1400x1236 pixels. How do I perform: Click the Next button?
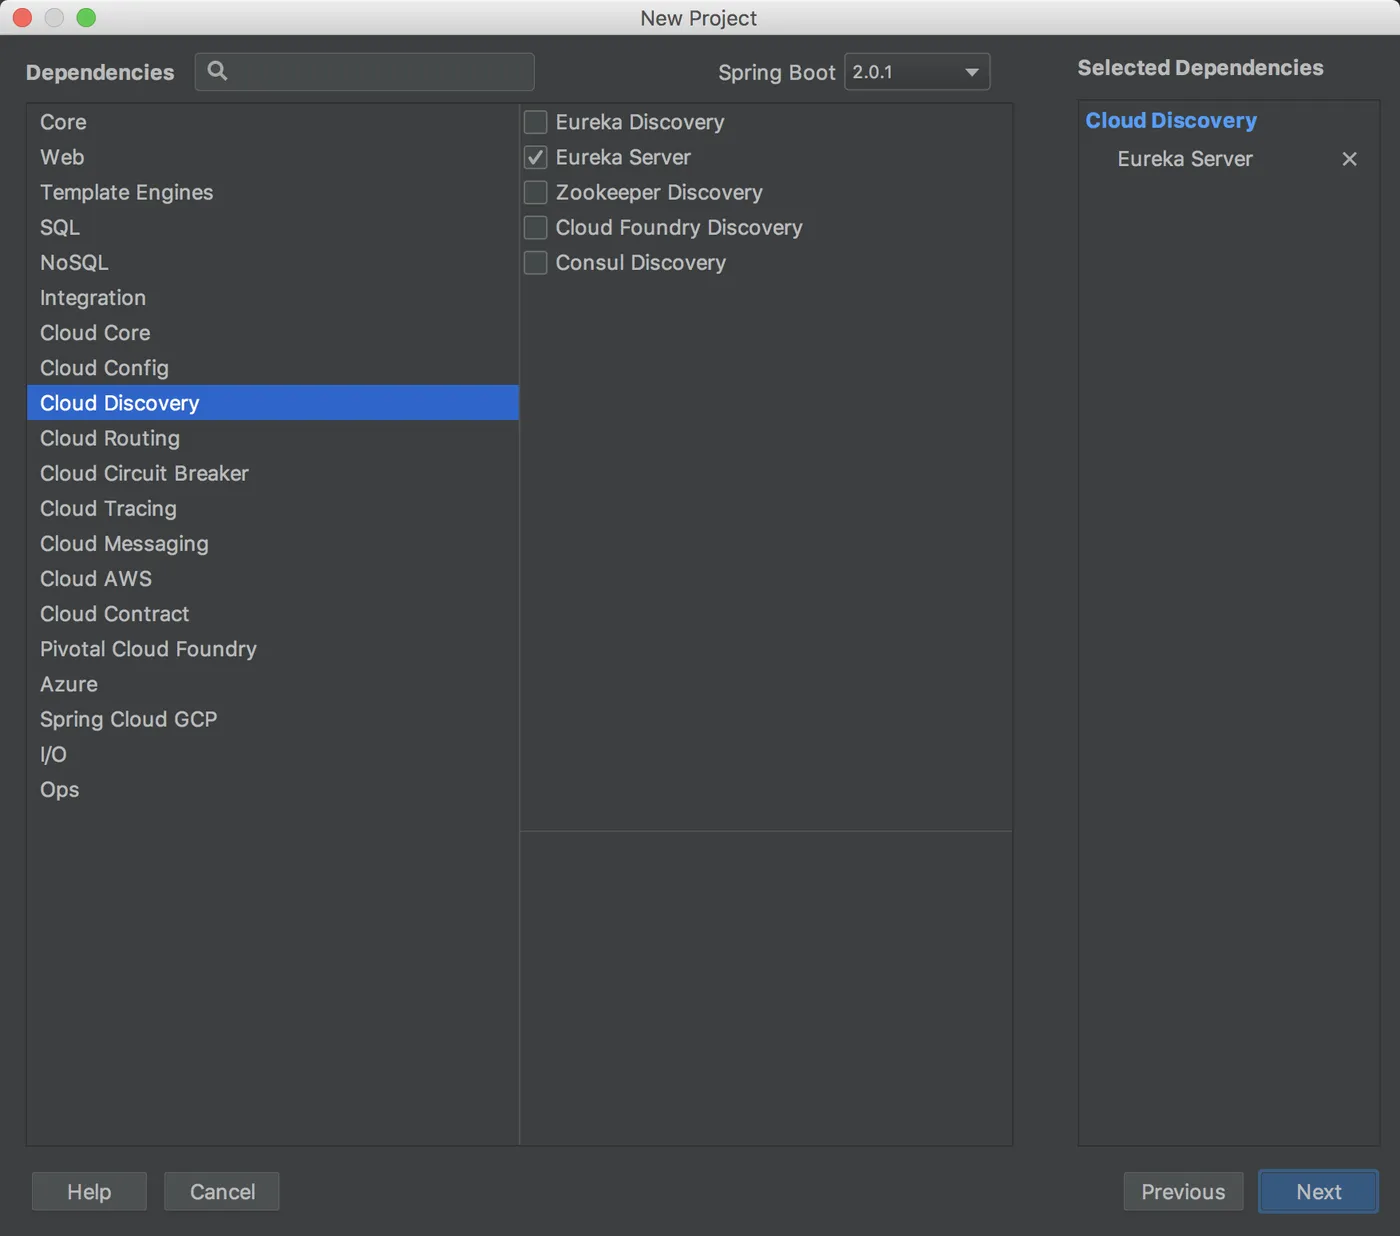tap(1318, 1191)
